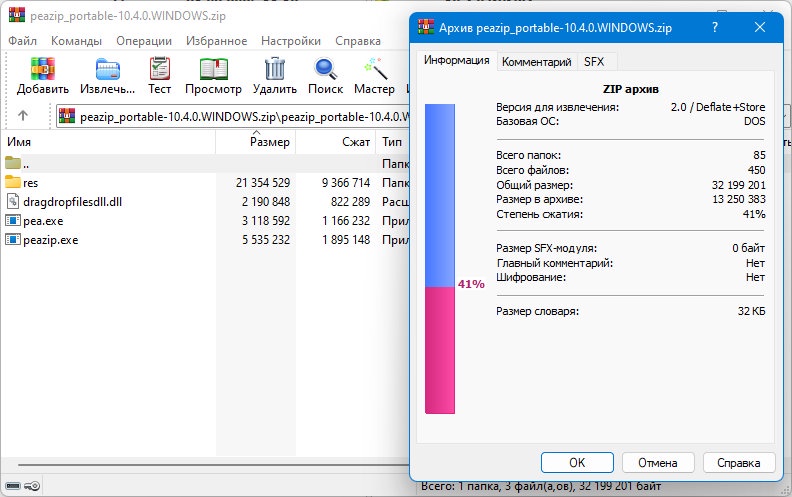Select the pea.exe file name
Image resolution: width=792 pixels, height=497 pixels.
pos(43,221)
